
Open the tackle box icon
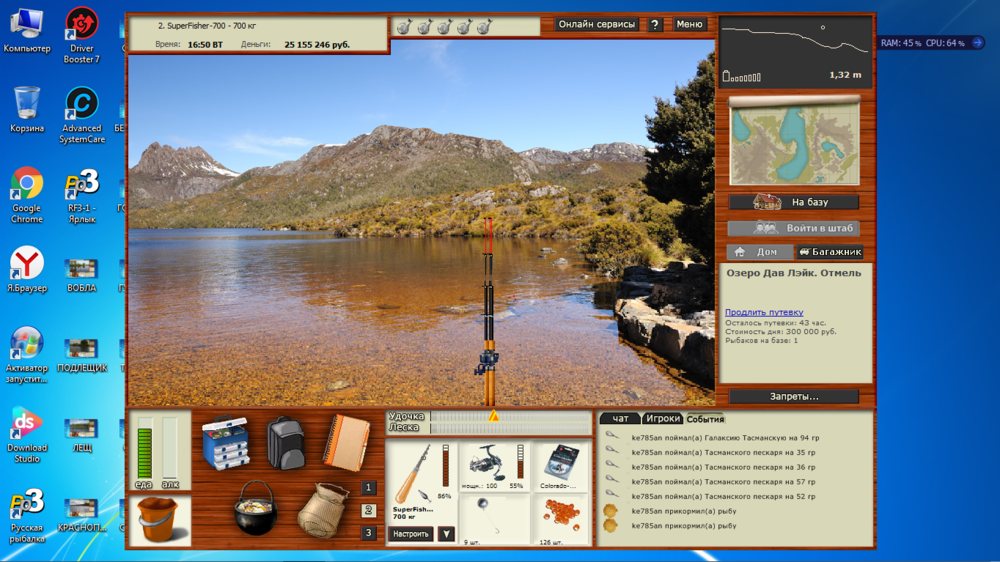(x=225, y=444)
